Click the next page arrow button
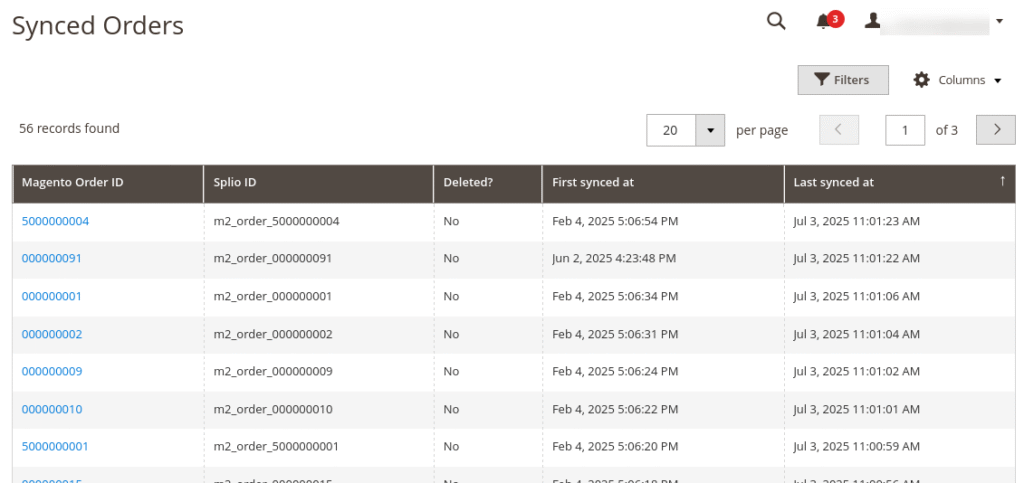1024x483 pixels. pos(995,130)
